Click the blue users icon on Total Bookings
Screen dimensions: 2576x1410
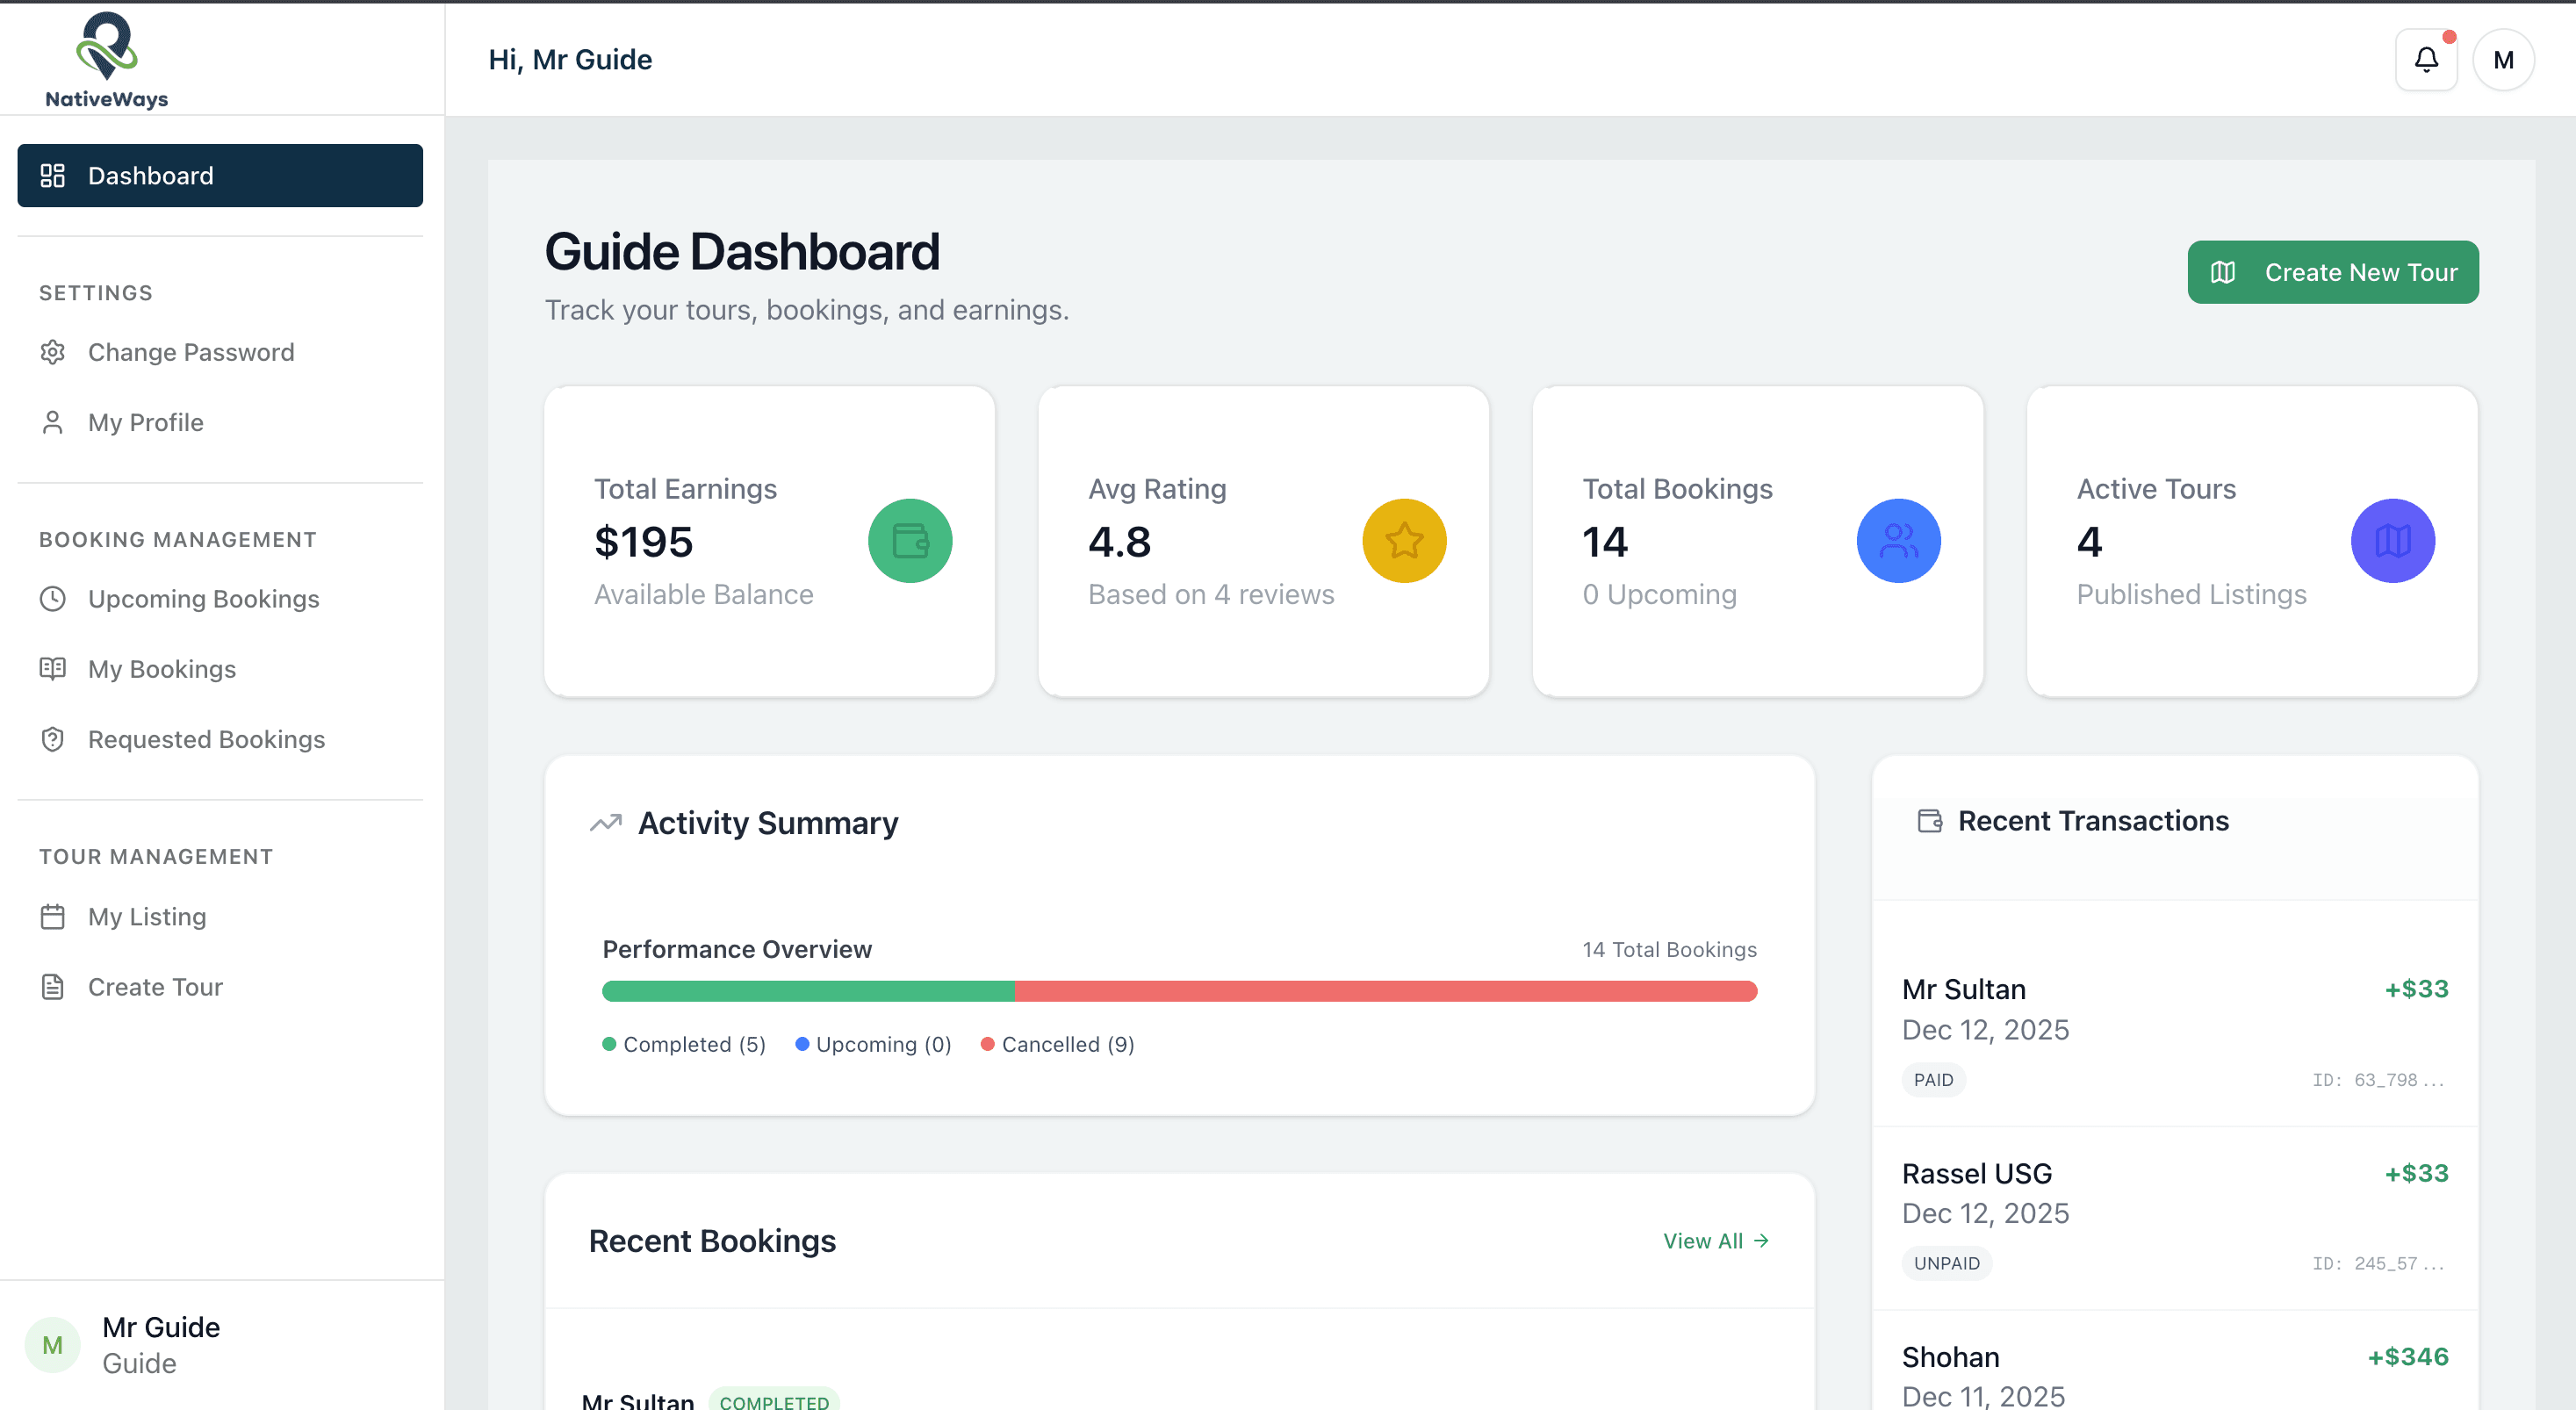(x=1898, y=541)
